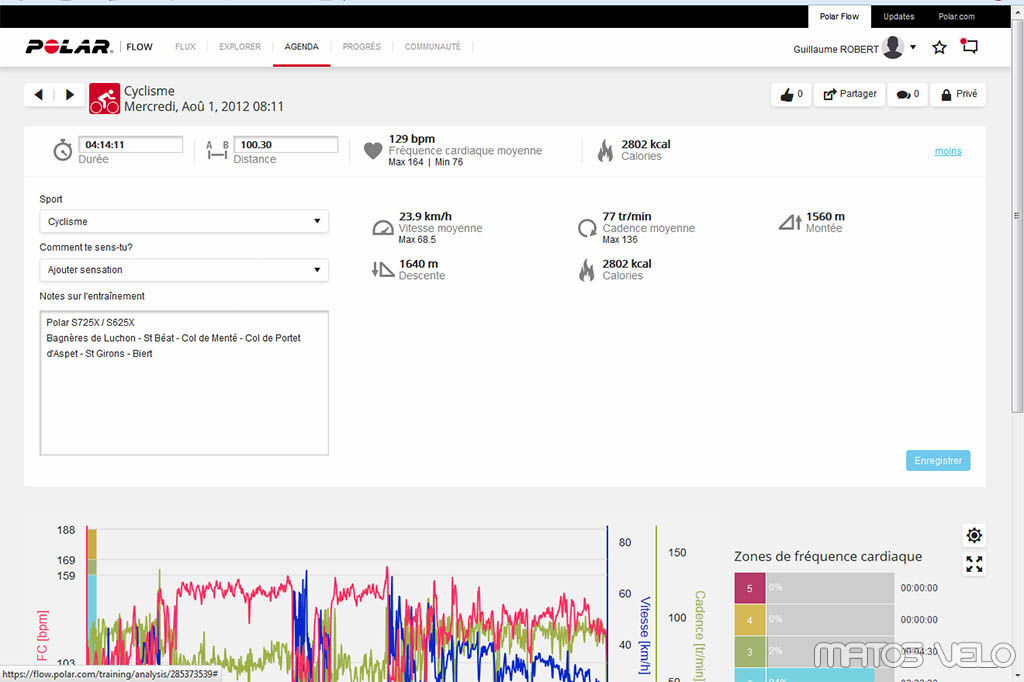1024x682 pixels.
Task: Click the Distance field showing 100.30
Action: 286,145
